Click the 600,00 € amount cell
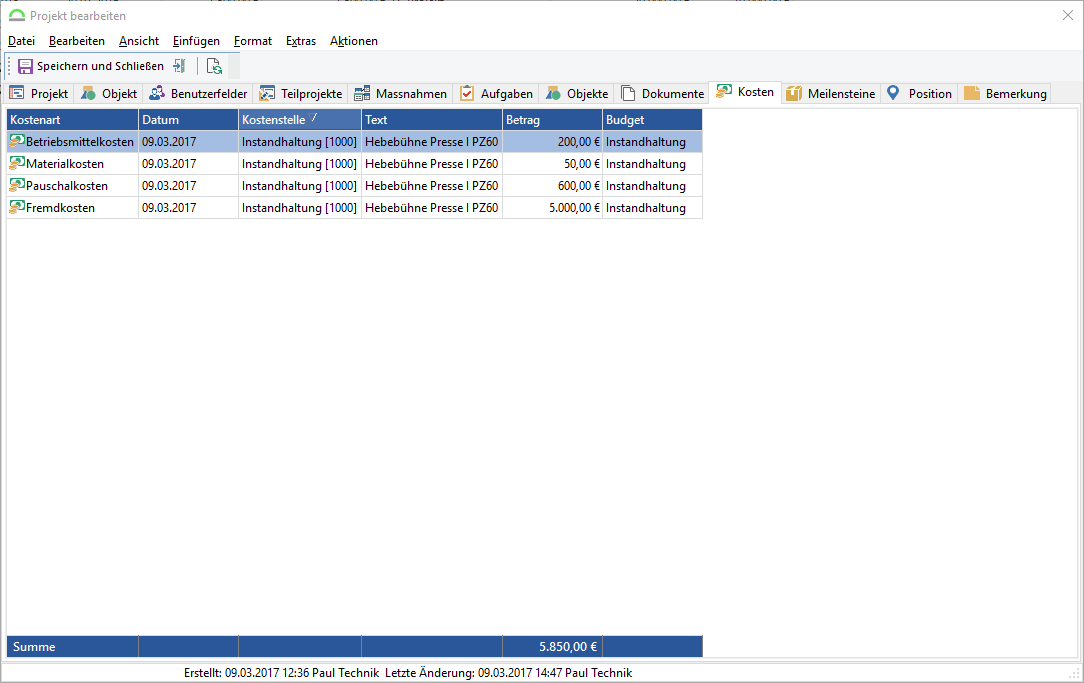 552,186
